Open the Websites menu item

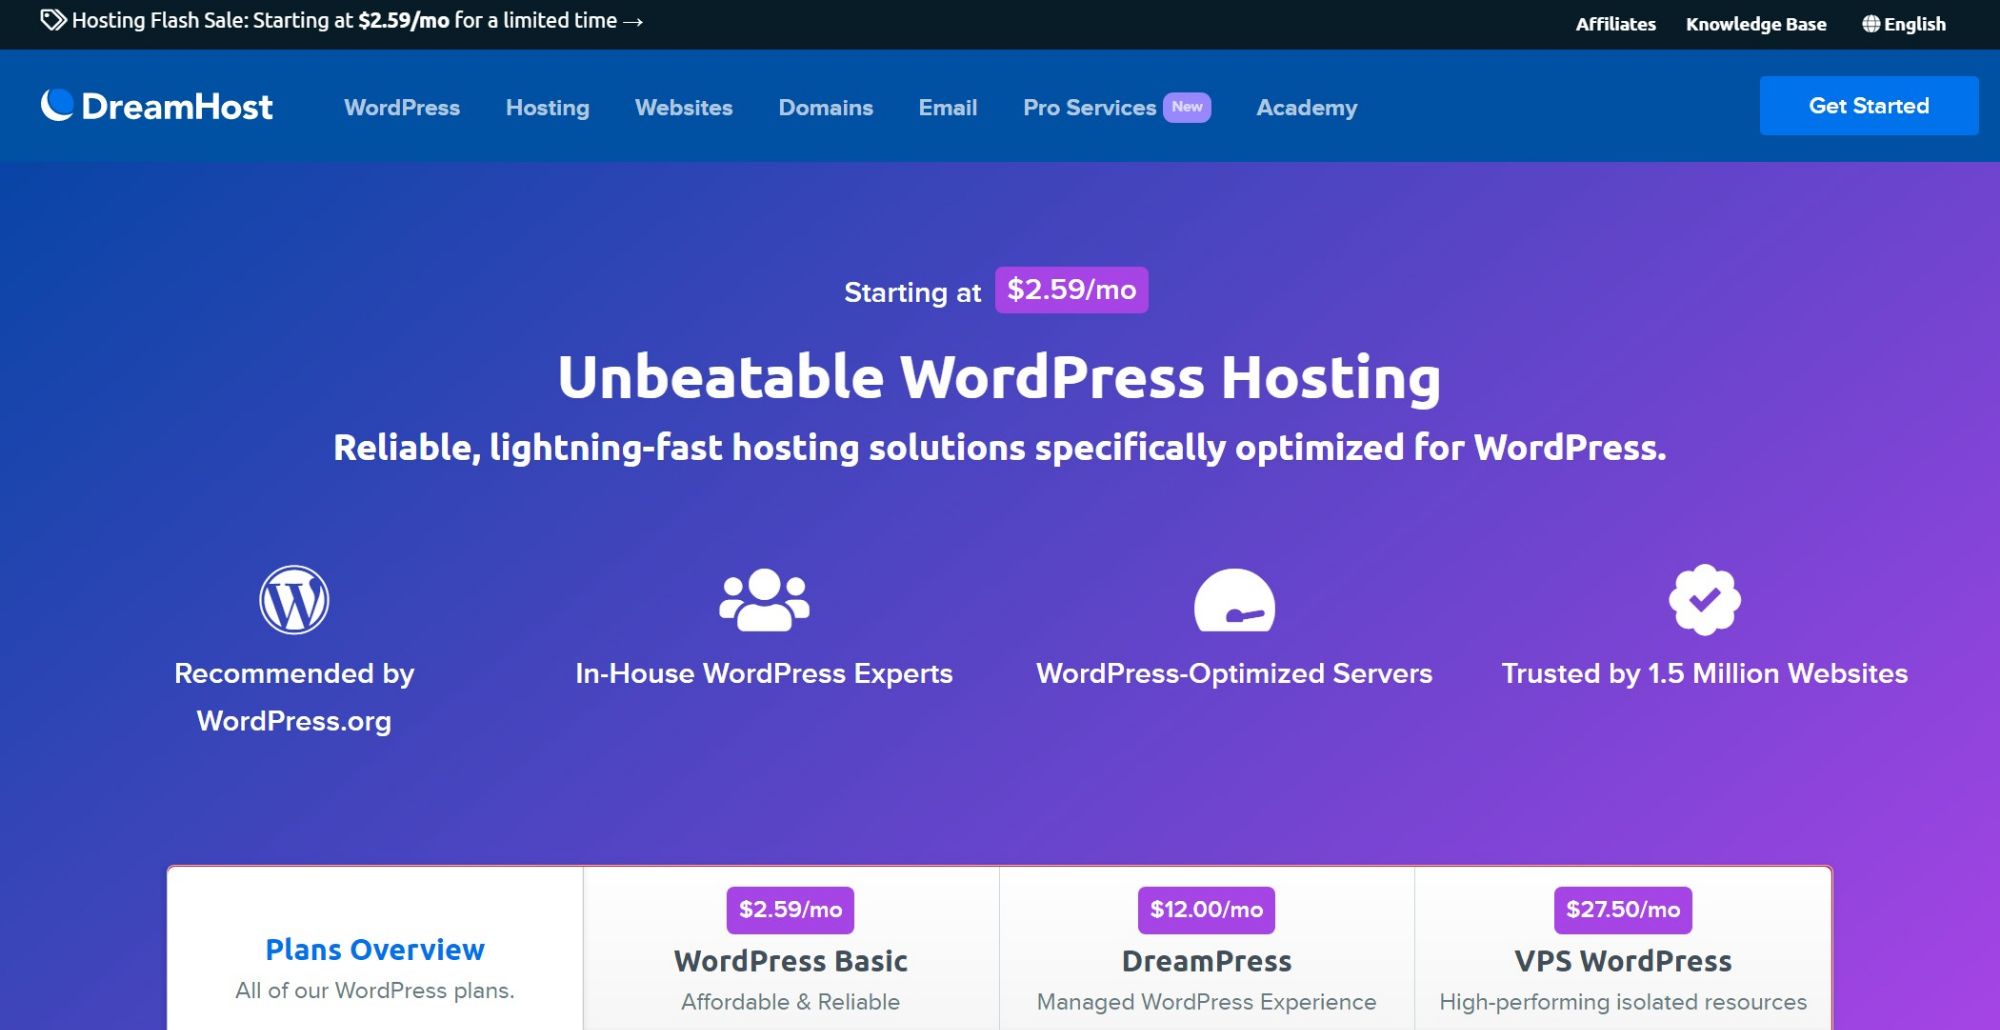coord(683,107)
